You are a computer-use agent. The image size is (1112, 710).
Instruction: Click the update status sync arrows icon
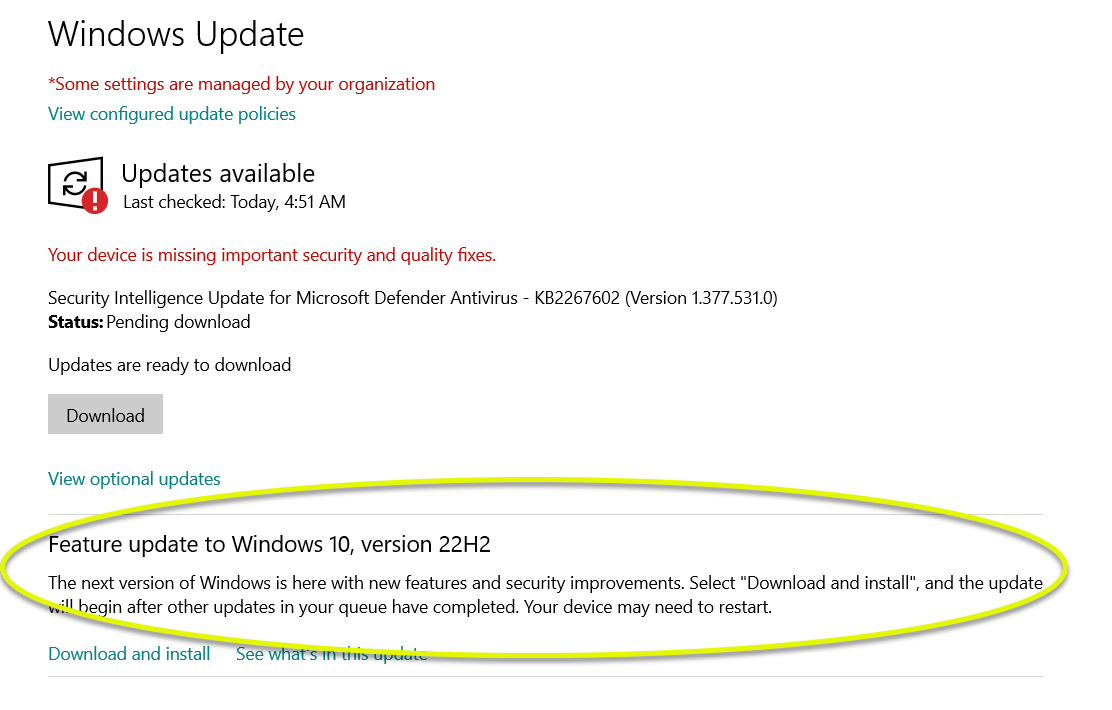[74, 183]
